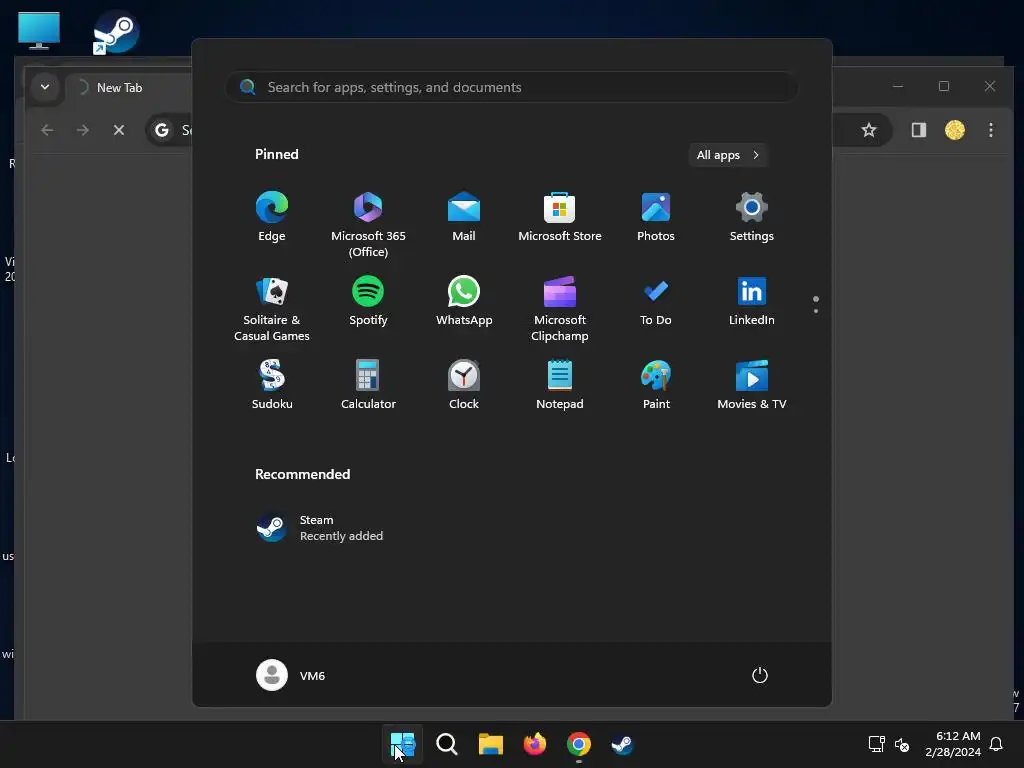Launch Spotify
Viewport: 1024px width, 768px height.
368,301
